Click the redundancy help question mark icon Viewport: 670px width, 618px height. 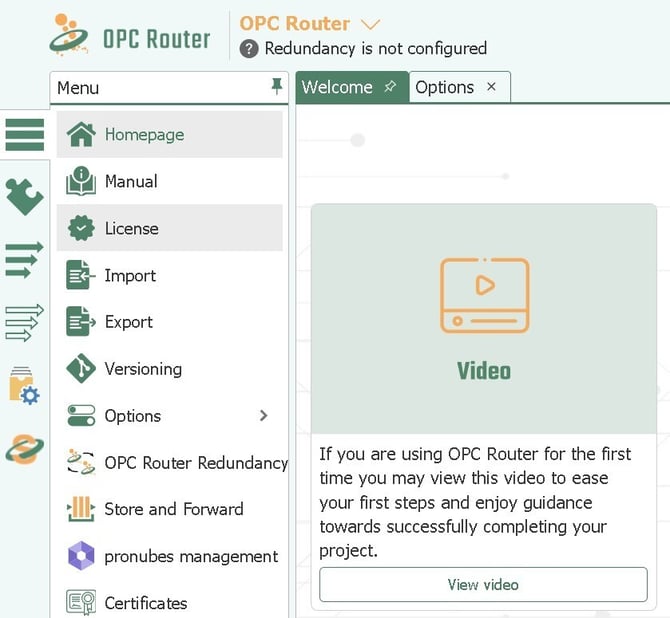[x=249, y=49]
